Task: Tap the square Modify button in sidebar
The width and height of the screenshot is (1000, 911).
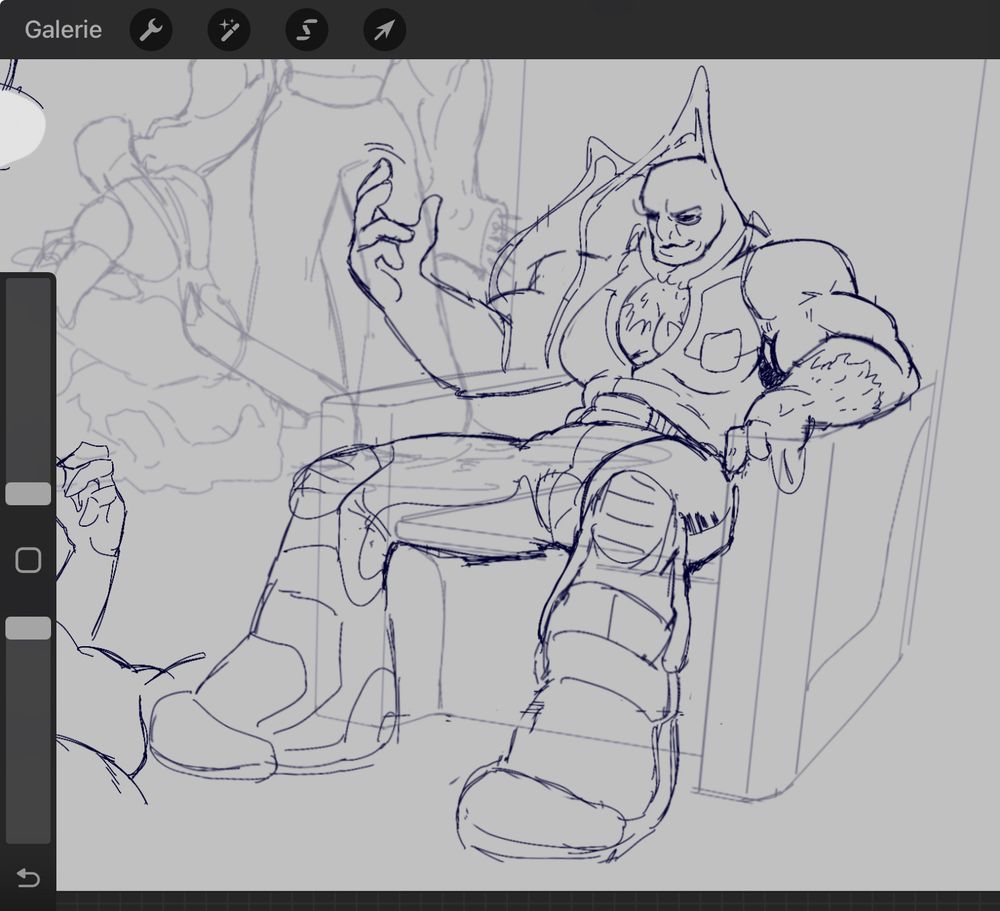Action: click(x=28, y=560)
